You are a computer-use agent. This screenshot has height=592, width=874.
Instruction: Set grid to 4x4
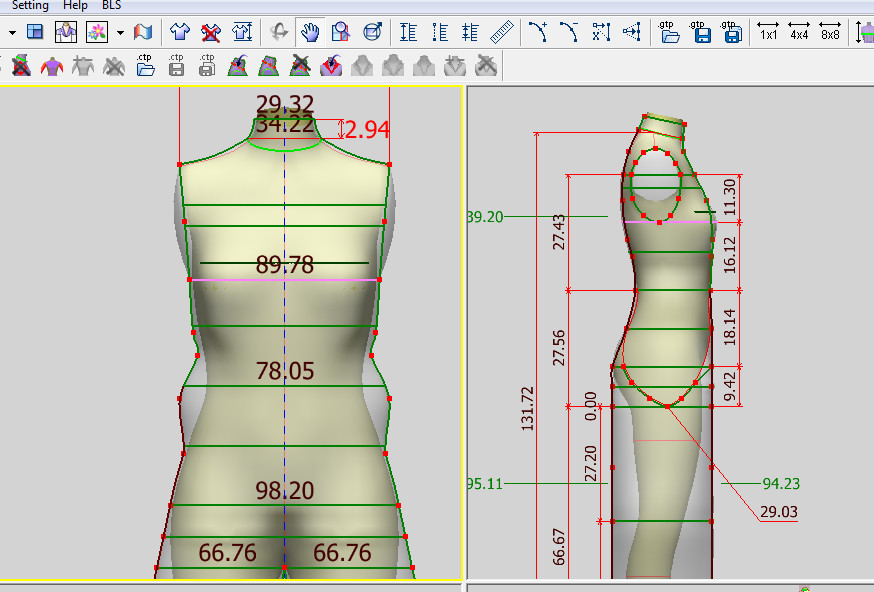point(799,32)
